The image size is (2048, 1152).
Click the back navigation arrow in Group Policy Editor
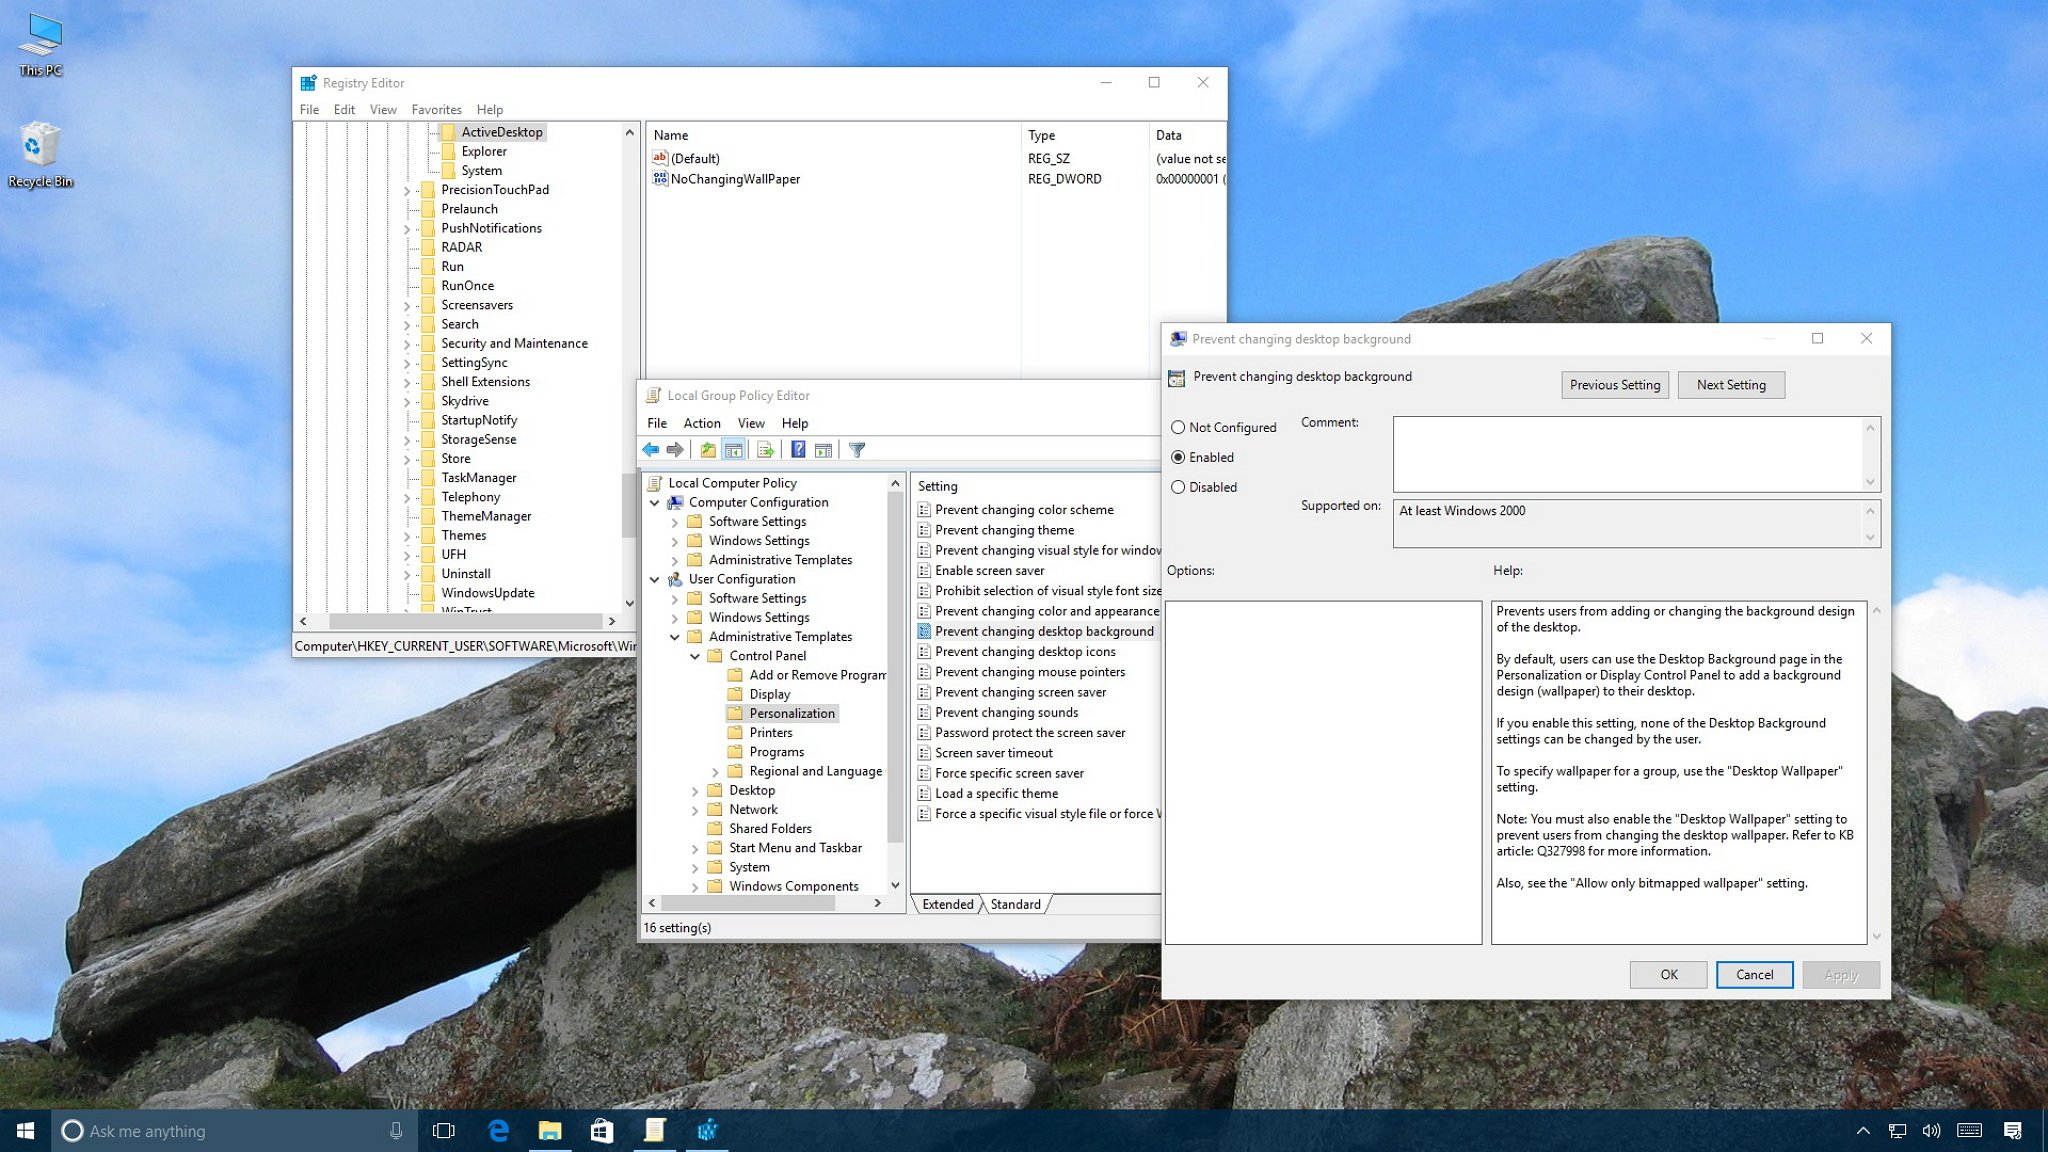pyautogui.click(x=651, y=449)
